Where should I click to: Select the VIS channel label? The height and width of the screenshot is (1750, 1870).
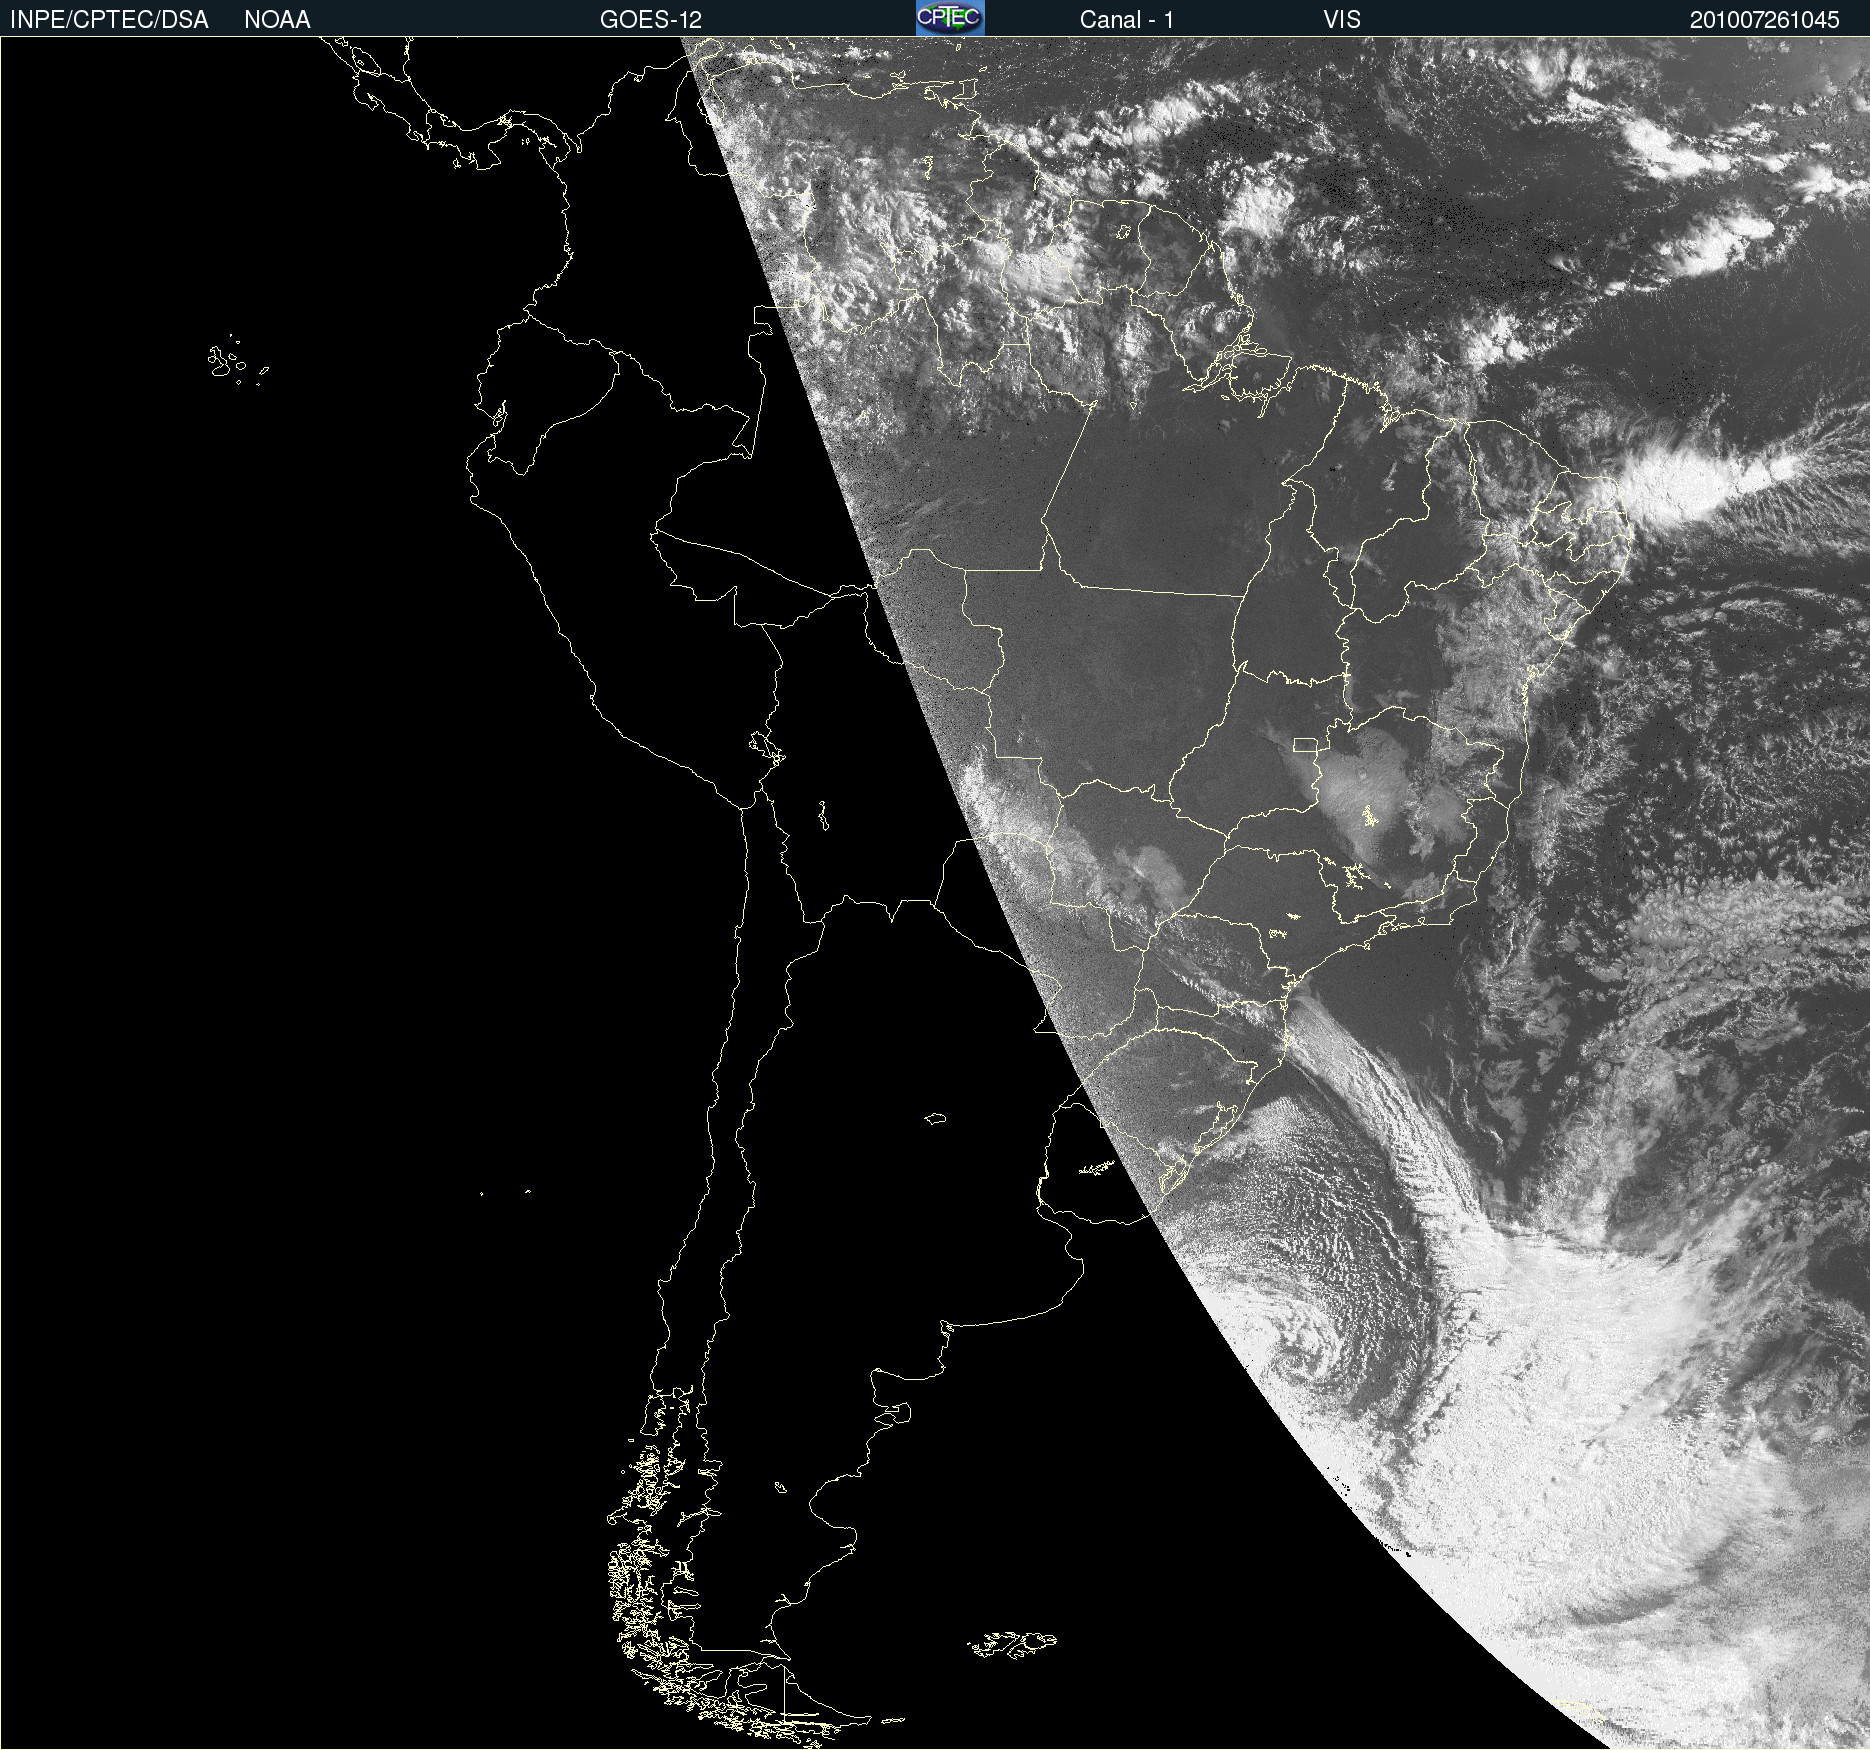pos(1342,20)
